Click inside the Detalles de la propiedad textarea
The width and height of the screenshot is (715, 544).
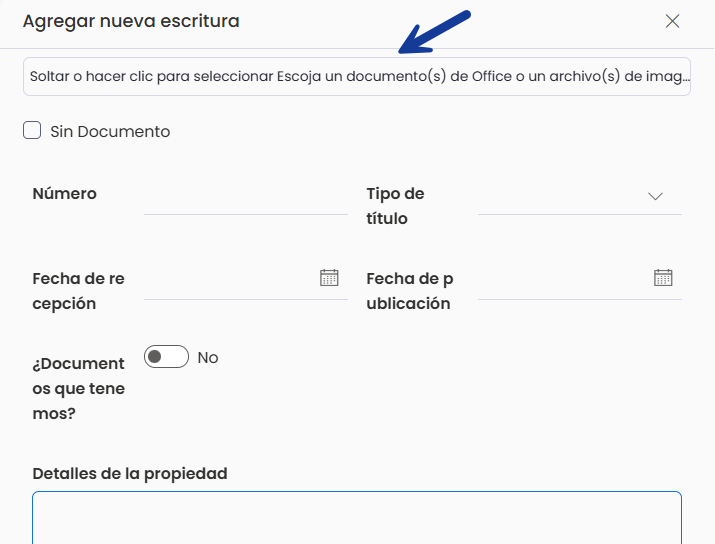click(357, 518)
